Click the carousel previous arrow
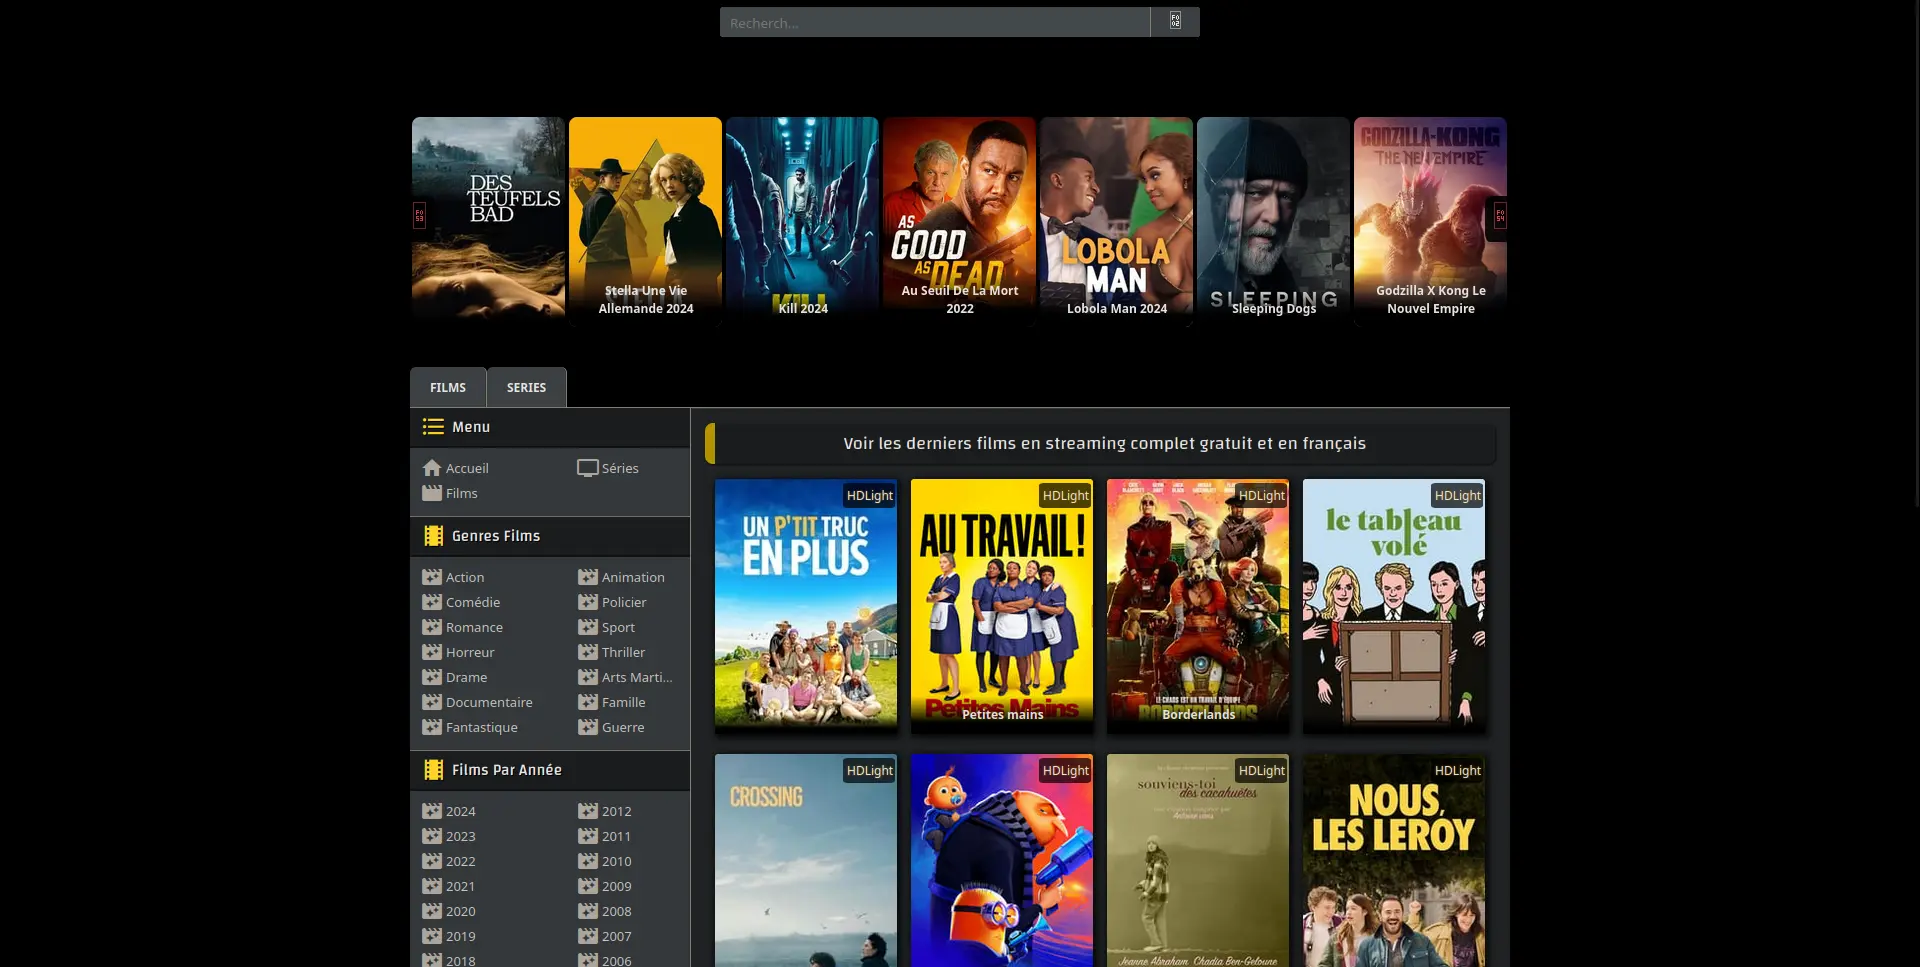 [x=419, y=215]
